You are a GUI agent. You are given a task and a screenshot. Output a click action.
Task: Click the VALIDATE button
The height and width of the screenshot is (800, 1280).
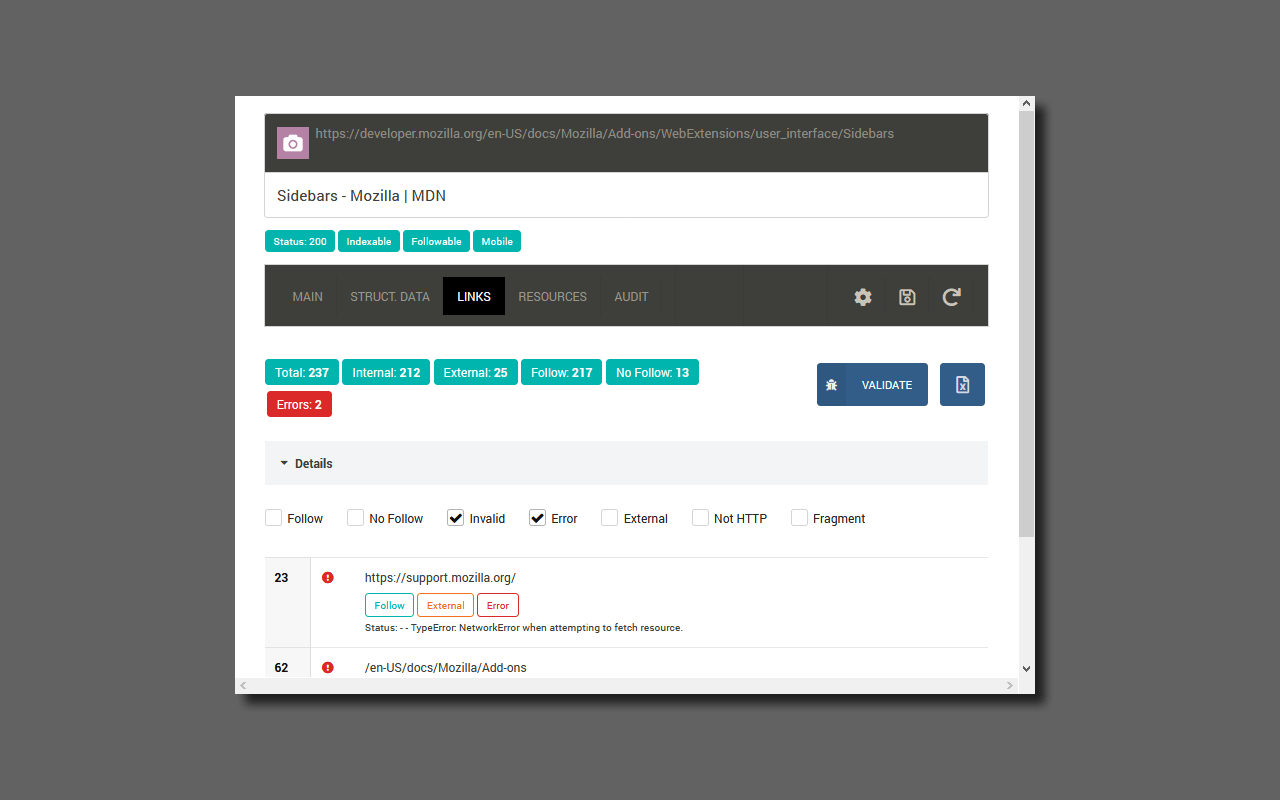[x=872, y=385]
